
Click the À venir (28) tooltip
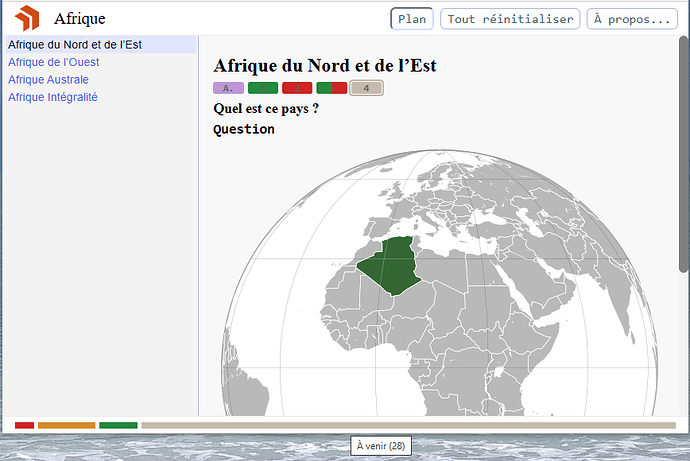(381, 446)
